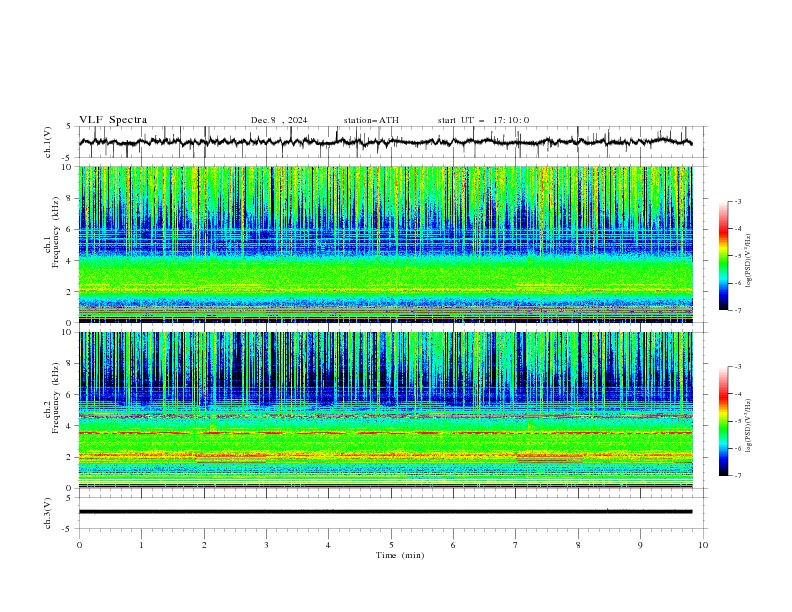
Task: Click the '-3' tick on upper colorbar
Action: pos(737,201)
